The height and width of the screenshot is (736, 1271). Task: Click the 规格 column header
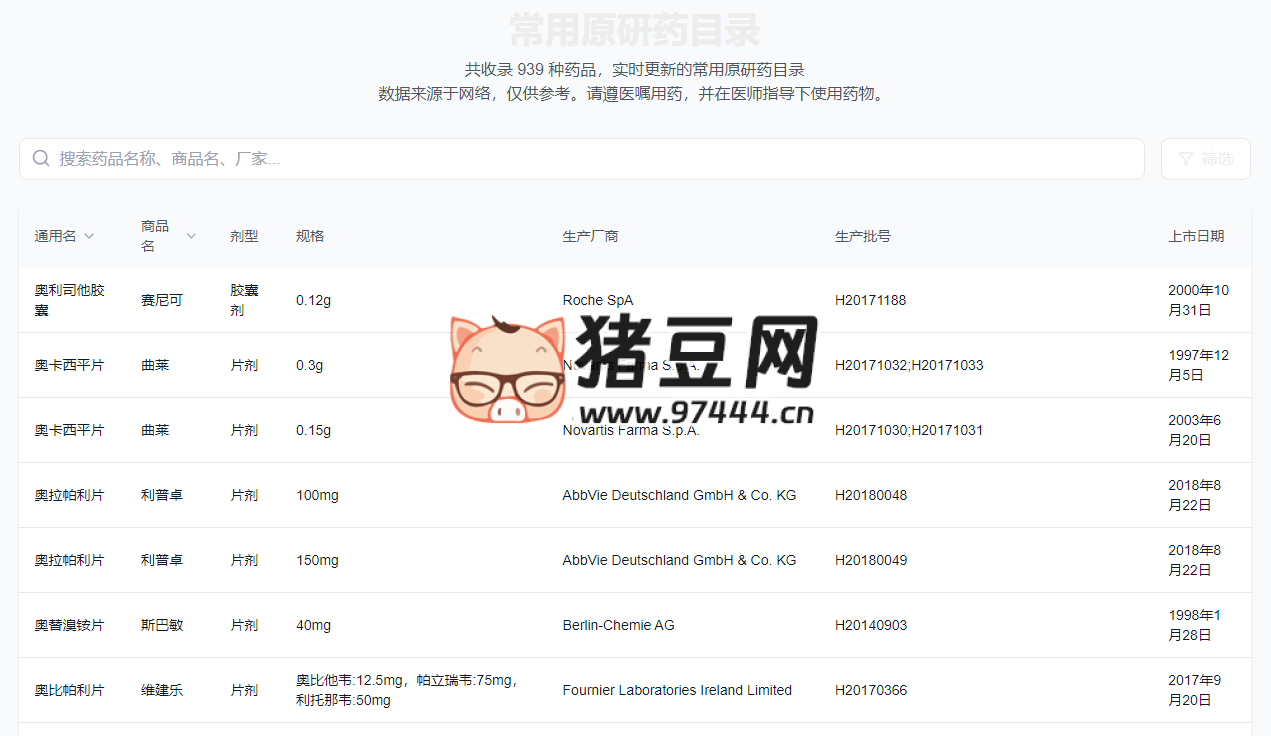310,236
